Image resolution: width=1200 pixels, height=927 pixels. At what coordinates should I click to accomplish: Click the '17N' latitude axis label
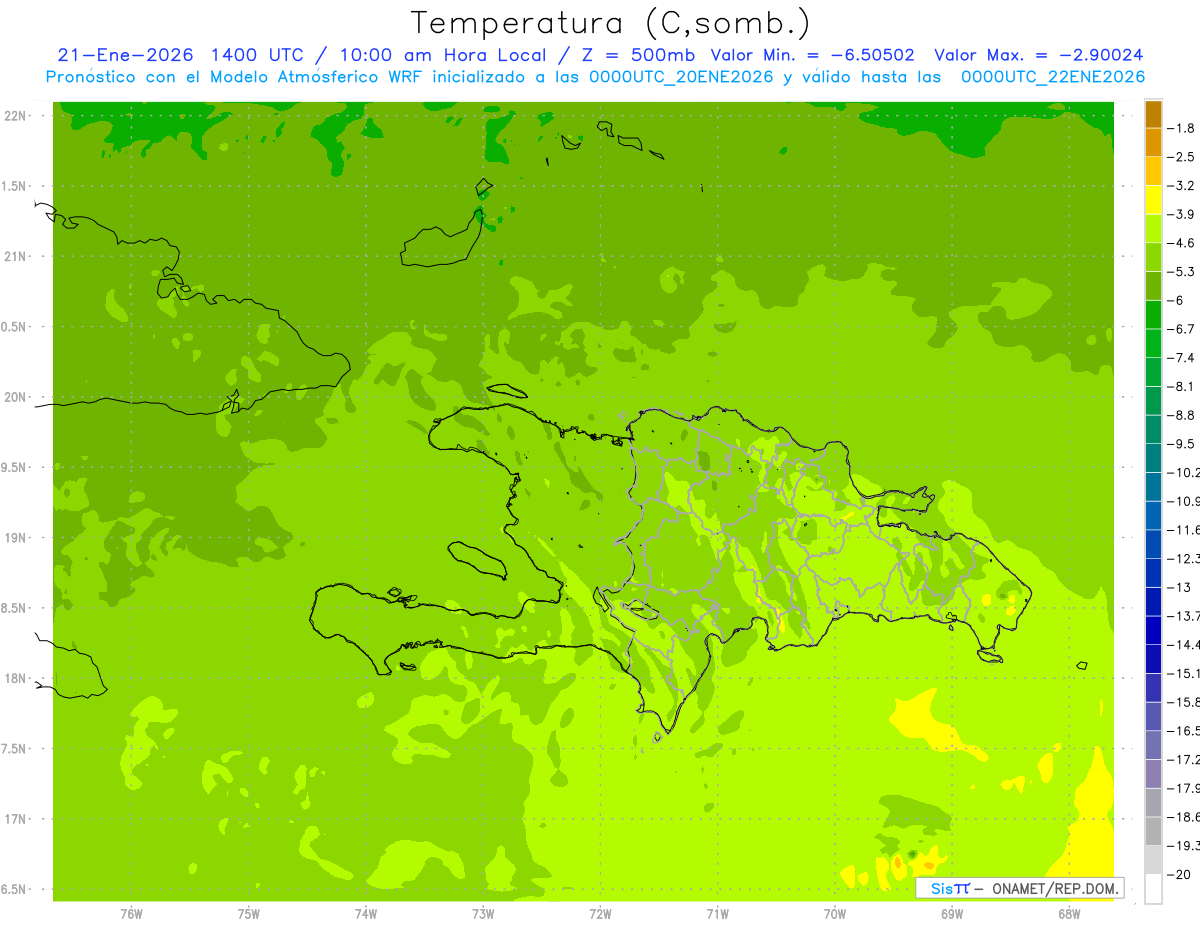tap(16, 820)
